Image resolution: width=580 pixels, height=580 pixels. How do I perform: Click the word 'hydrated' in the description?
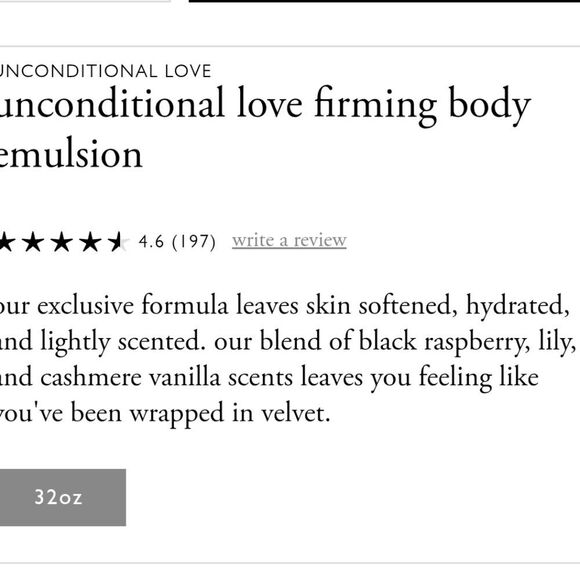click(517, 307)
